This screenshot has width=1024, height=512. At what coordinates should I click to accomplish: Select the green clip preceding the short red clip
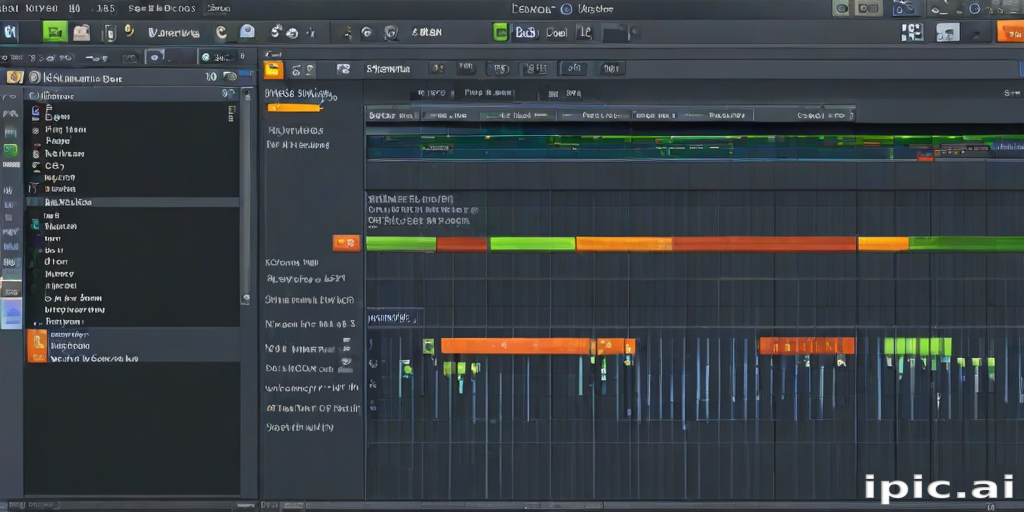401,244
